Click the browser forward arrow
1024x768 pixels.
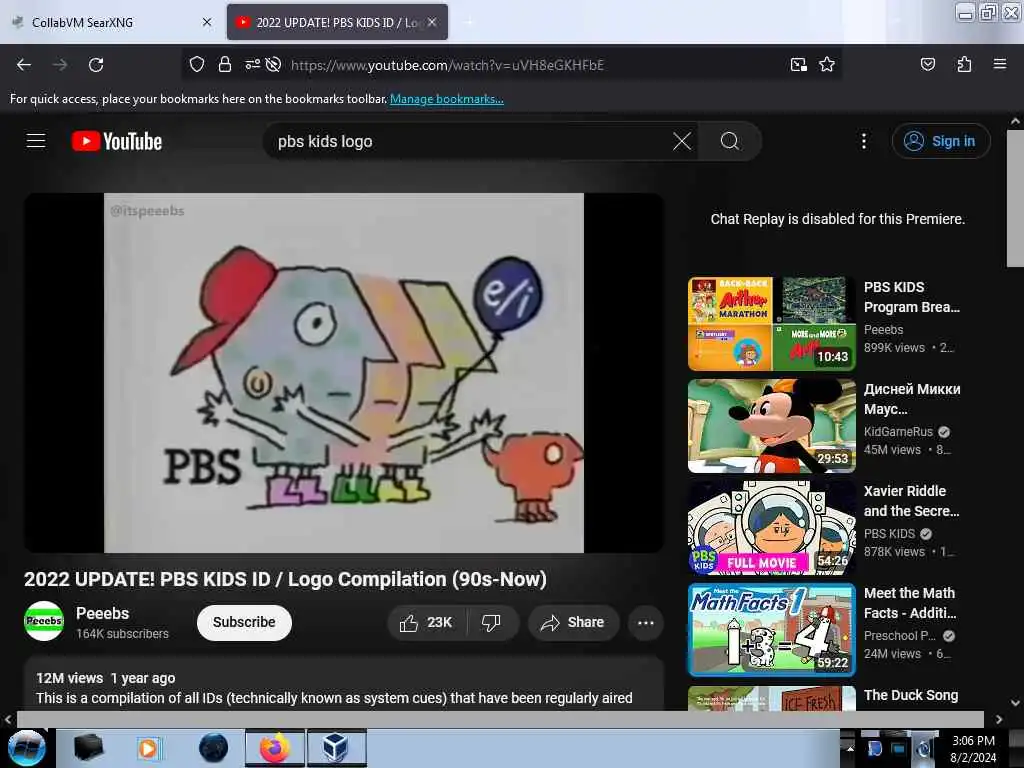[x=60, y=65]
